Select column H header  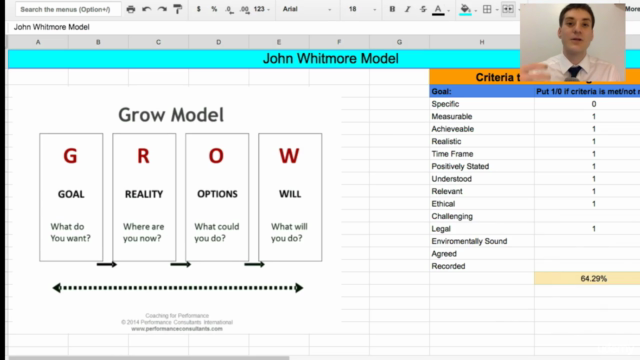pos(482,42)
